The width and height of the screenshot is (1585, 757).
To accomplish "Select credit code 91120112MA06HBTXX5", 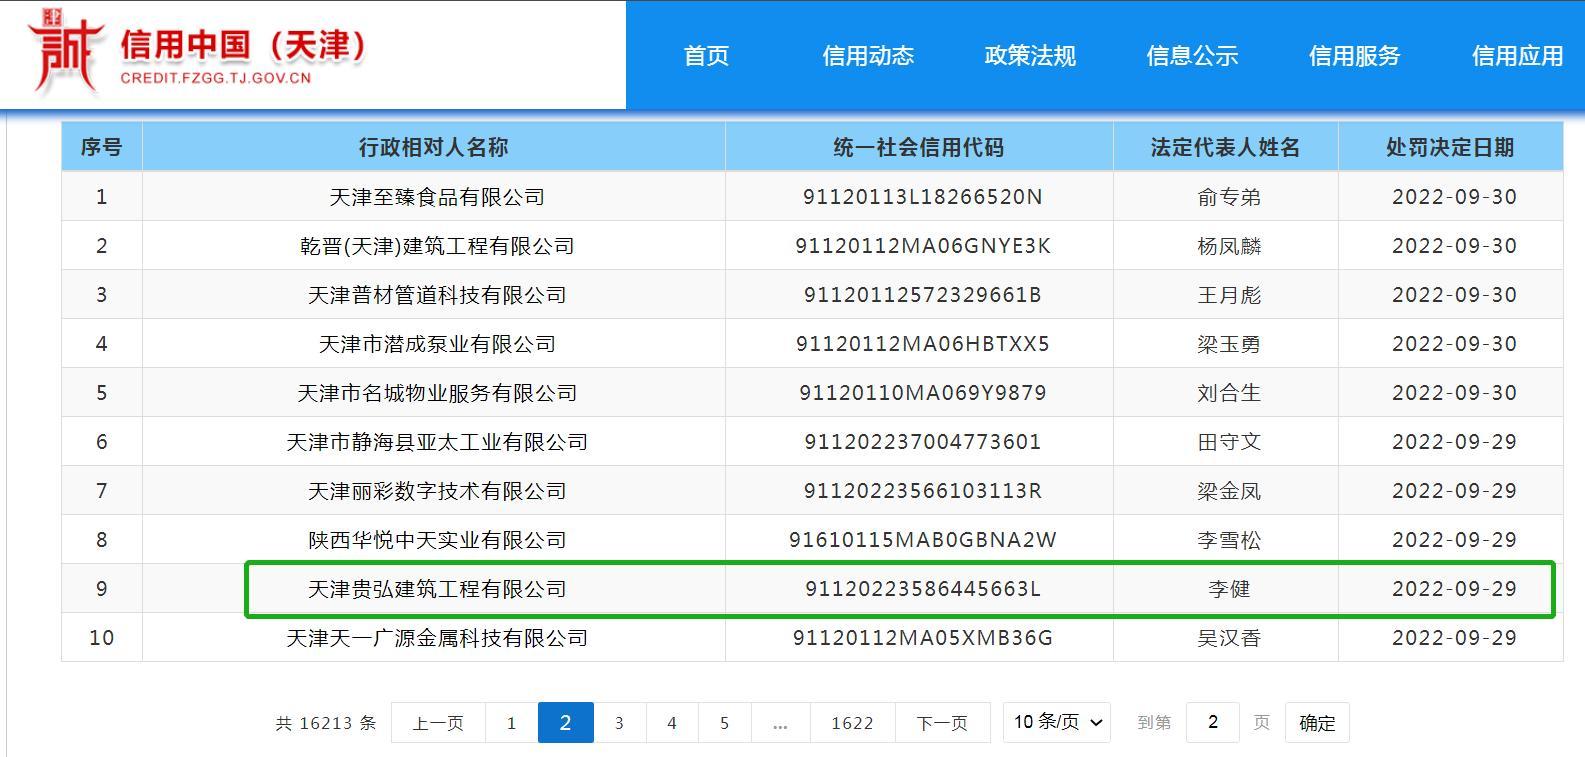I will 922,344.
